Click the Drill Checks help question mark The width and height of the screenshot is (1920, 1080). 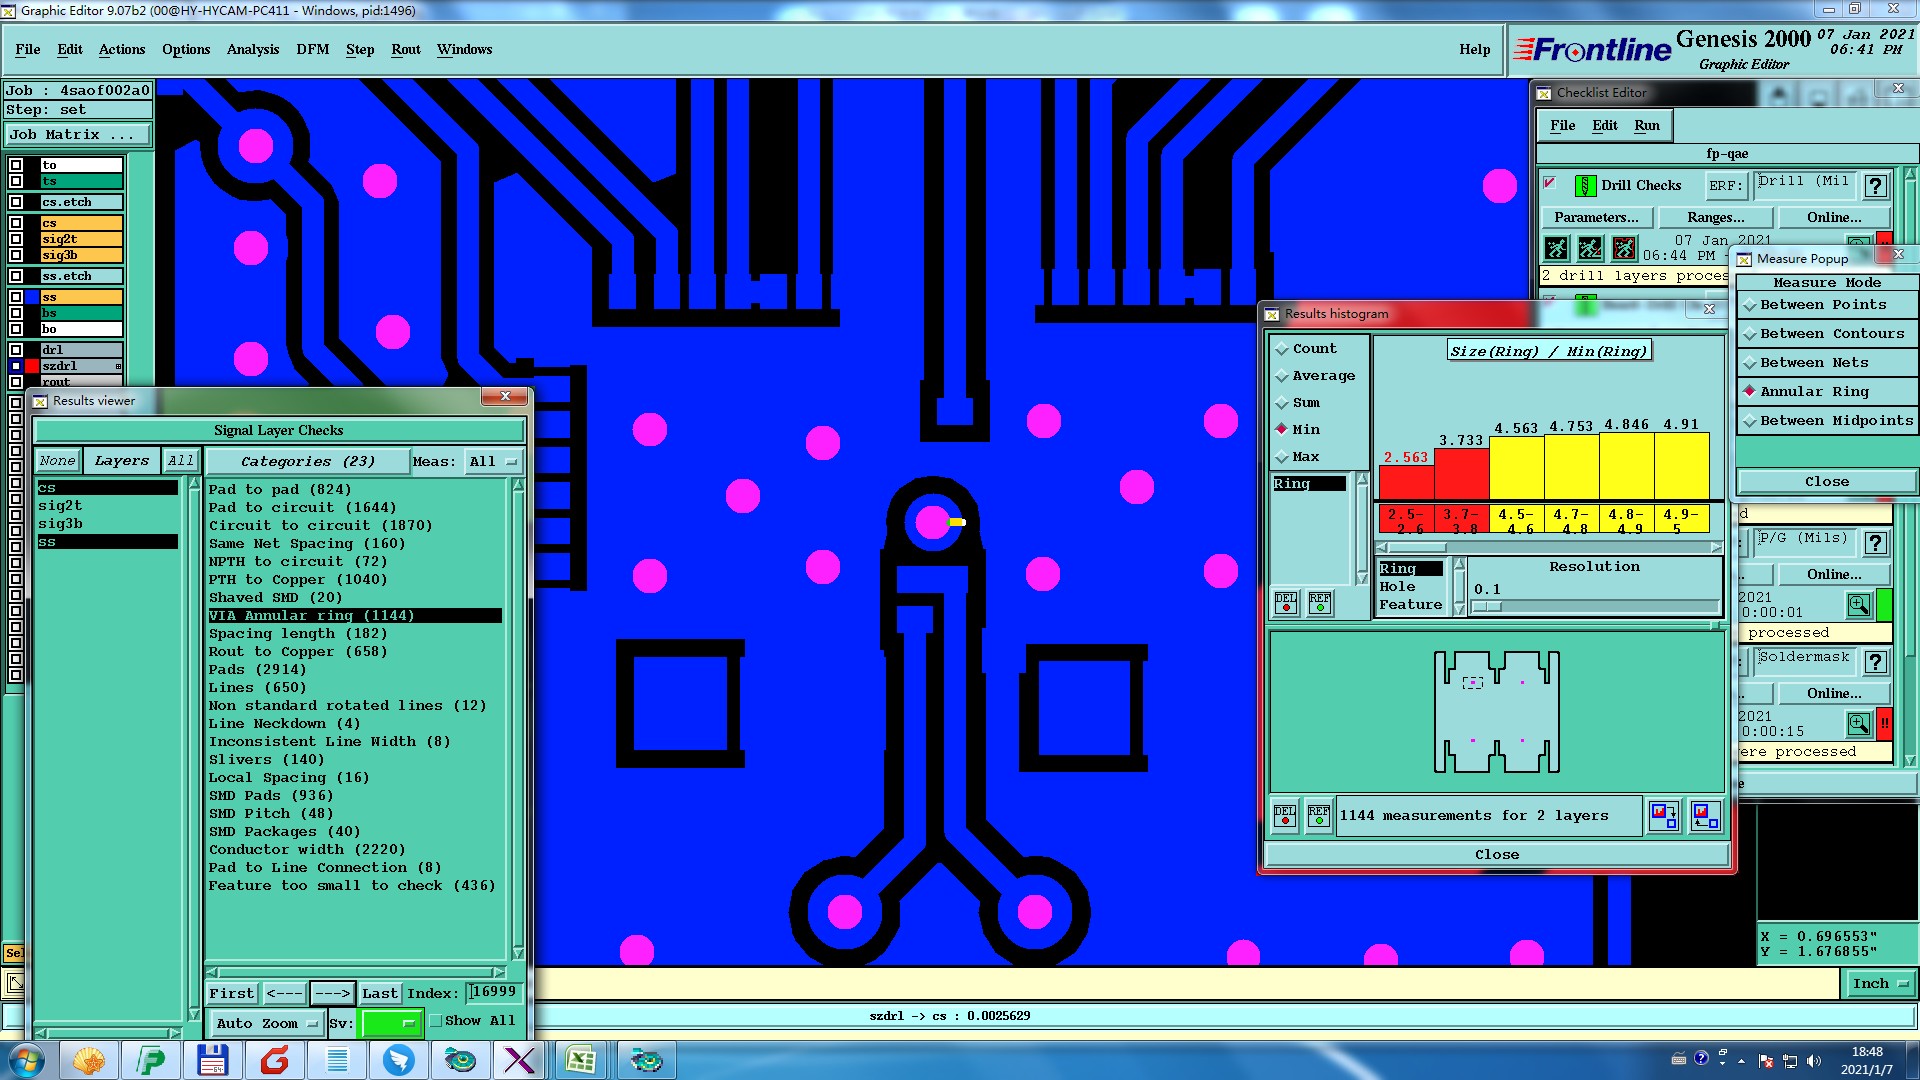[1876, 186]
